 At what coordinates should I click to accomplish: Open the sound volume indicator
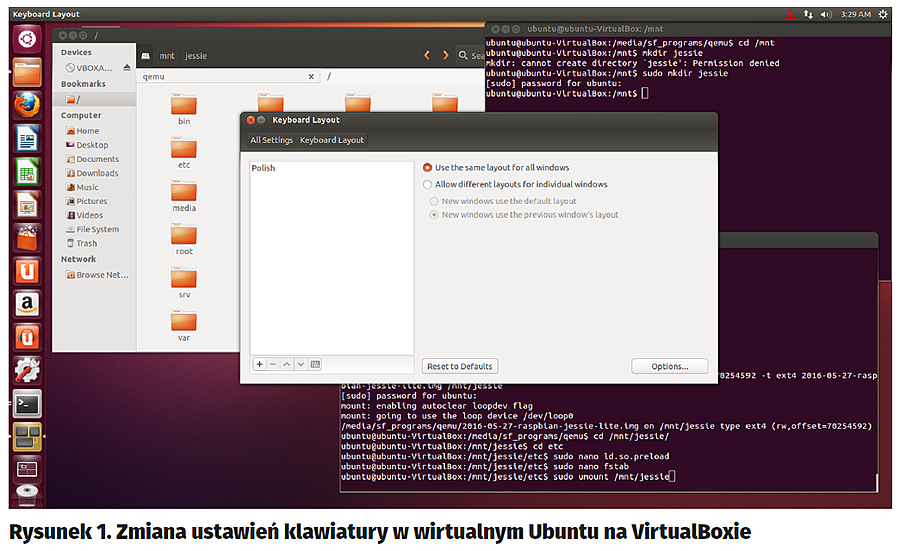coord(826,14)
